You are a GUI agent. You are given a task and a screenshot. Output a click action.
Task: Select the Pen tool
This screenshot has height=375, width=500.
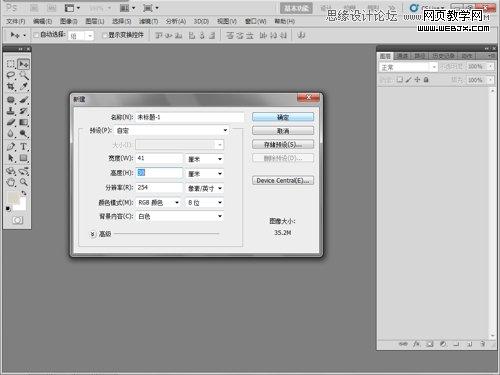click(11, 147)
